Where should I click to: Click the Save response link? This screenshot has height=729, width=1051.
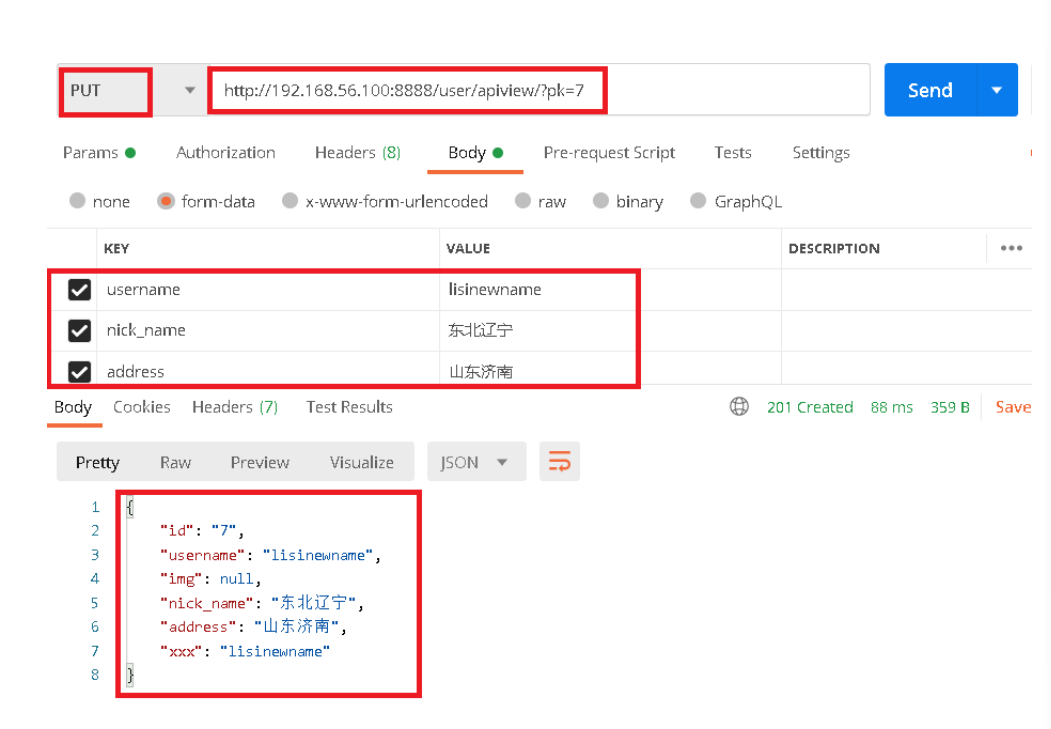coord(1013,407)
